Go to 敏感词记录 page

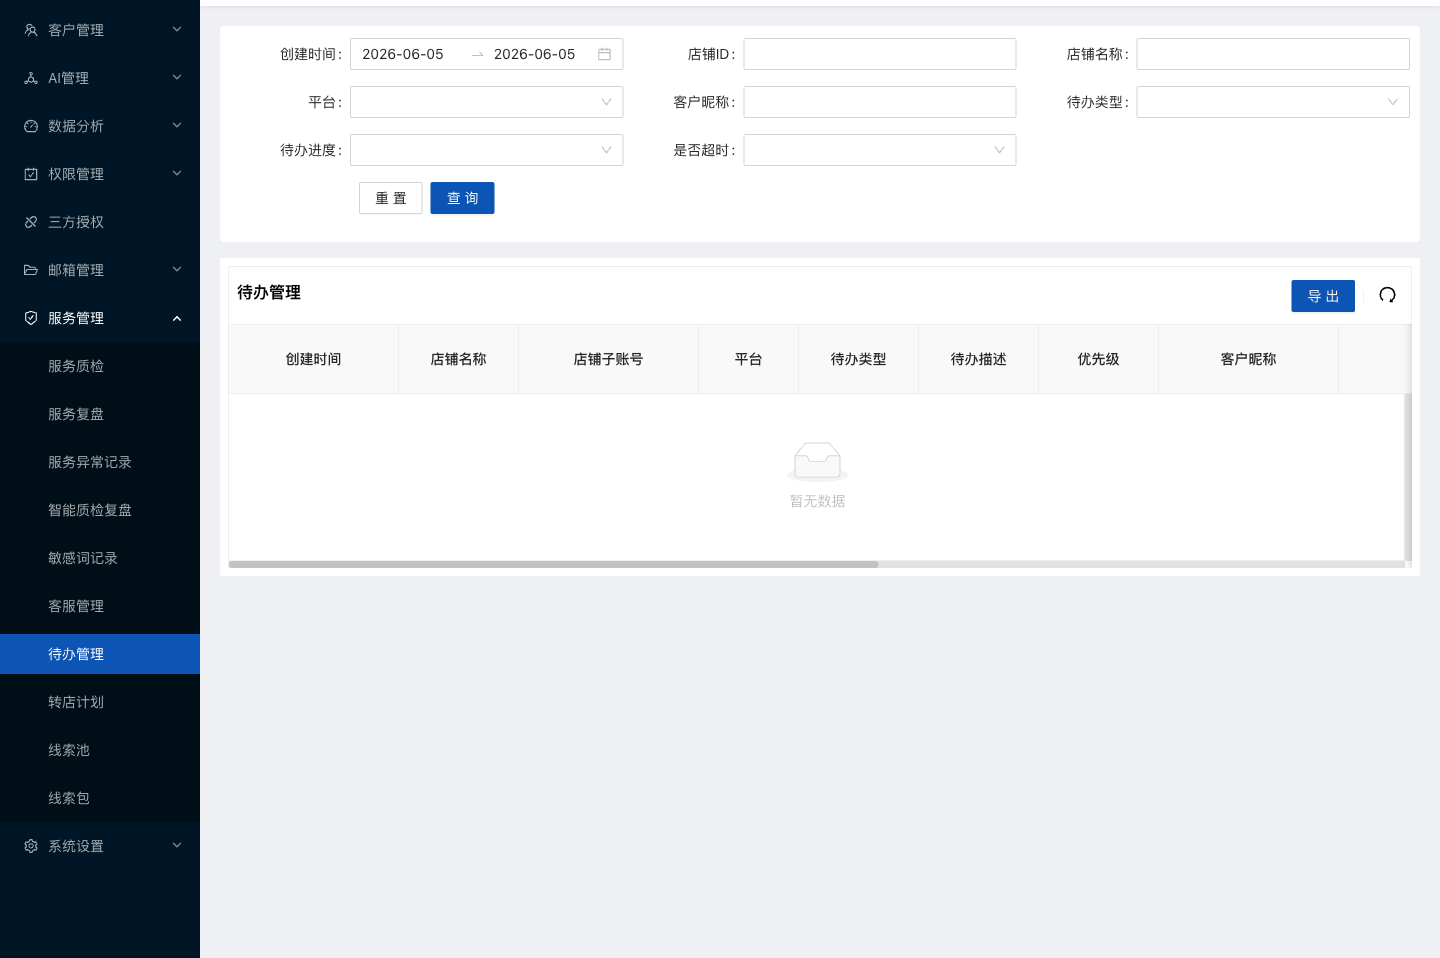point(100,558)
